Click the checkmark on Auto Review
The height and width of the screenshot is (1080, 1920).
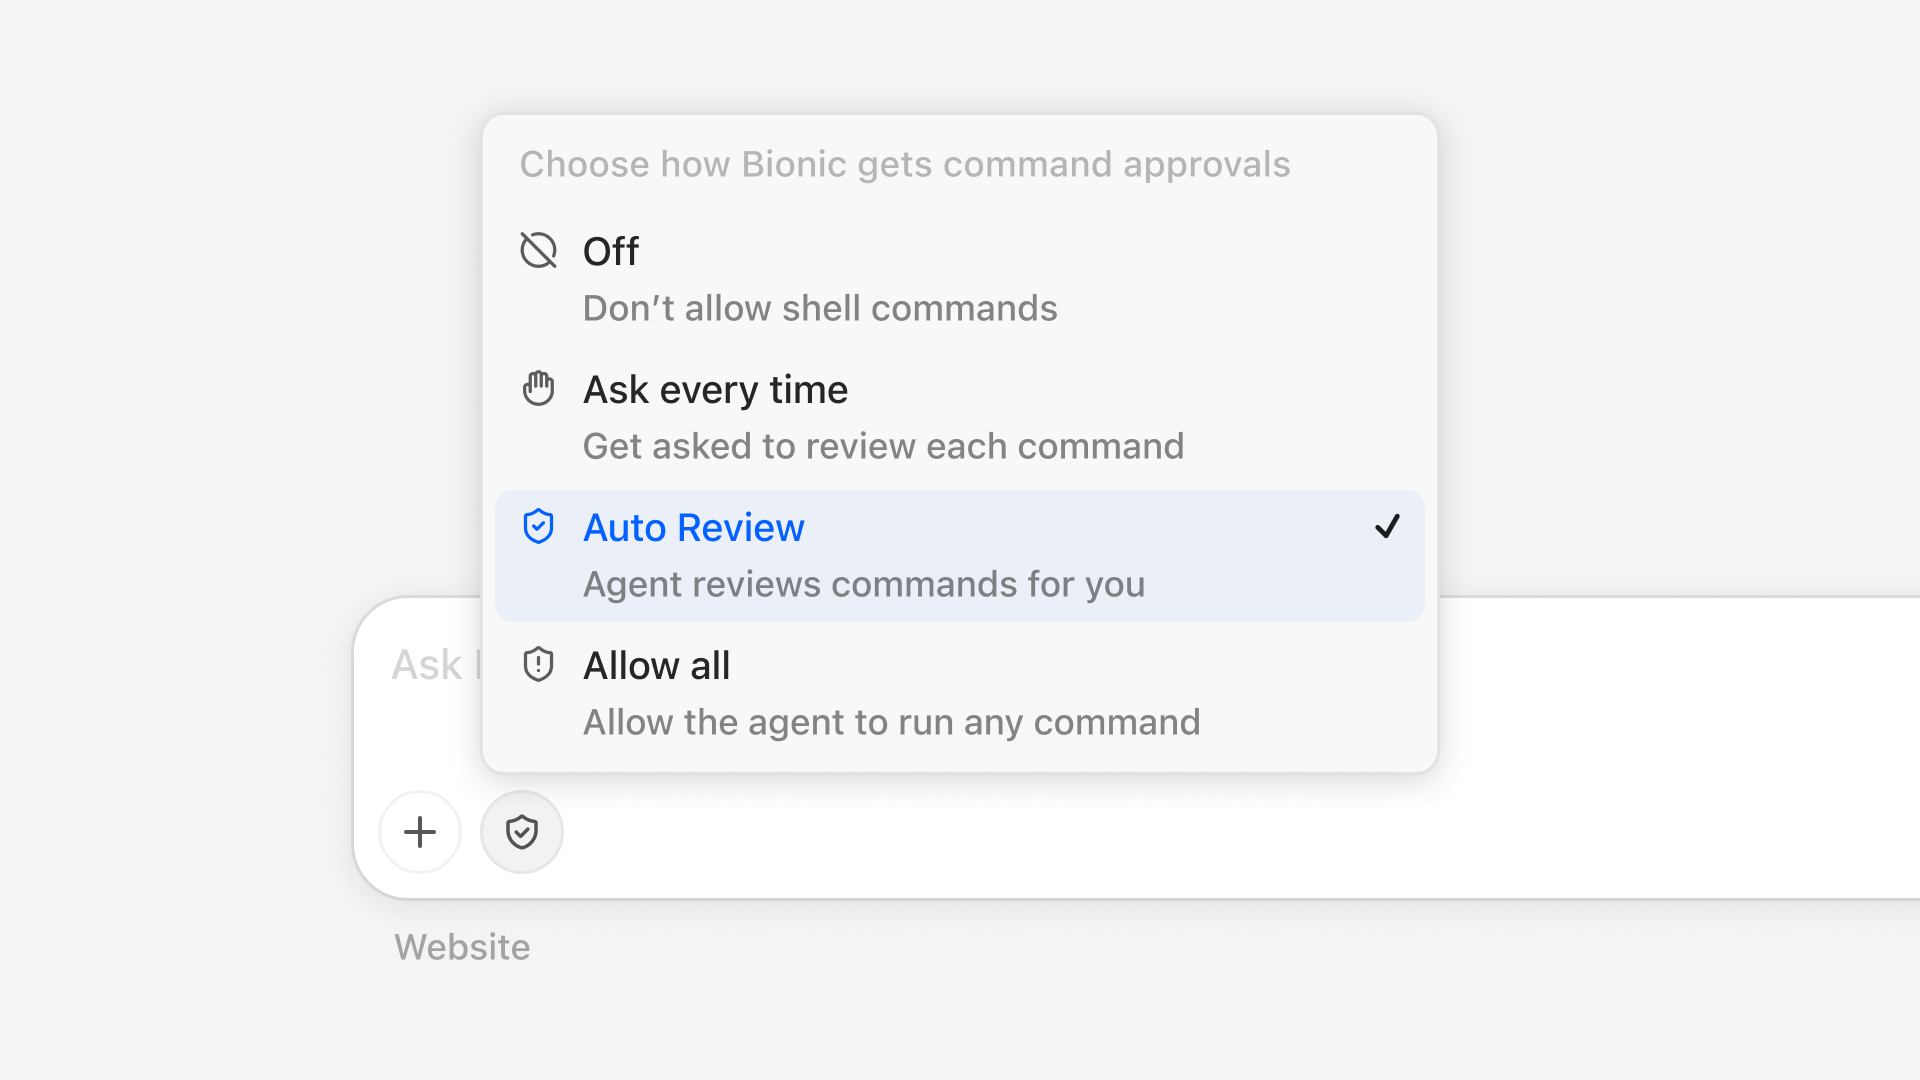1387,526
